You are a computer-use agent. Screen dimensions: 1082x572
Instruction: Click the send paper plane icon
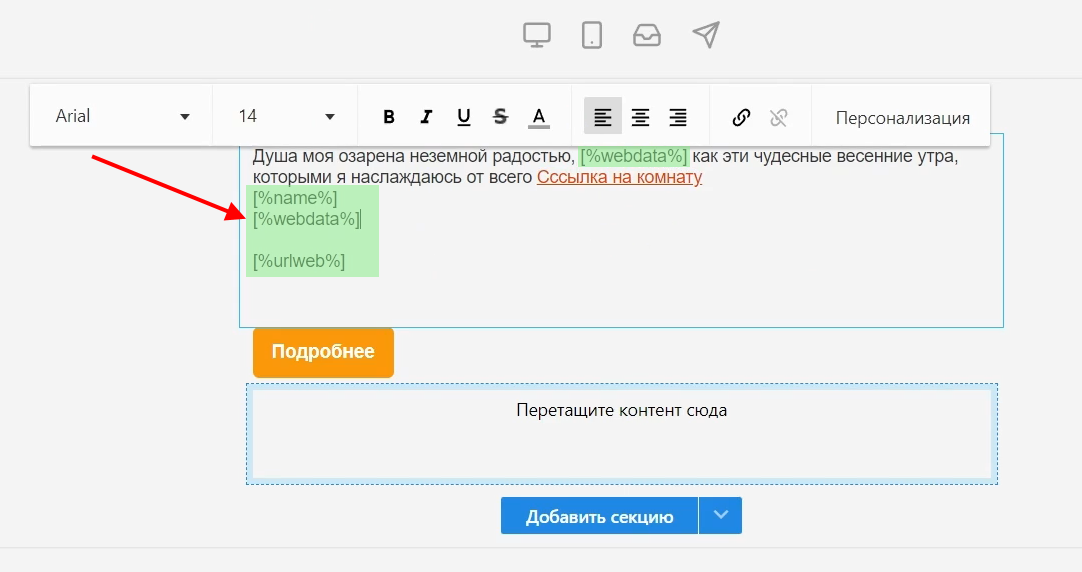point(706,35)
